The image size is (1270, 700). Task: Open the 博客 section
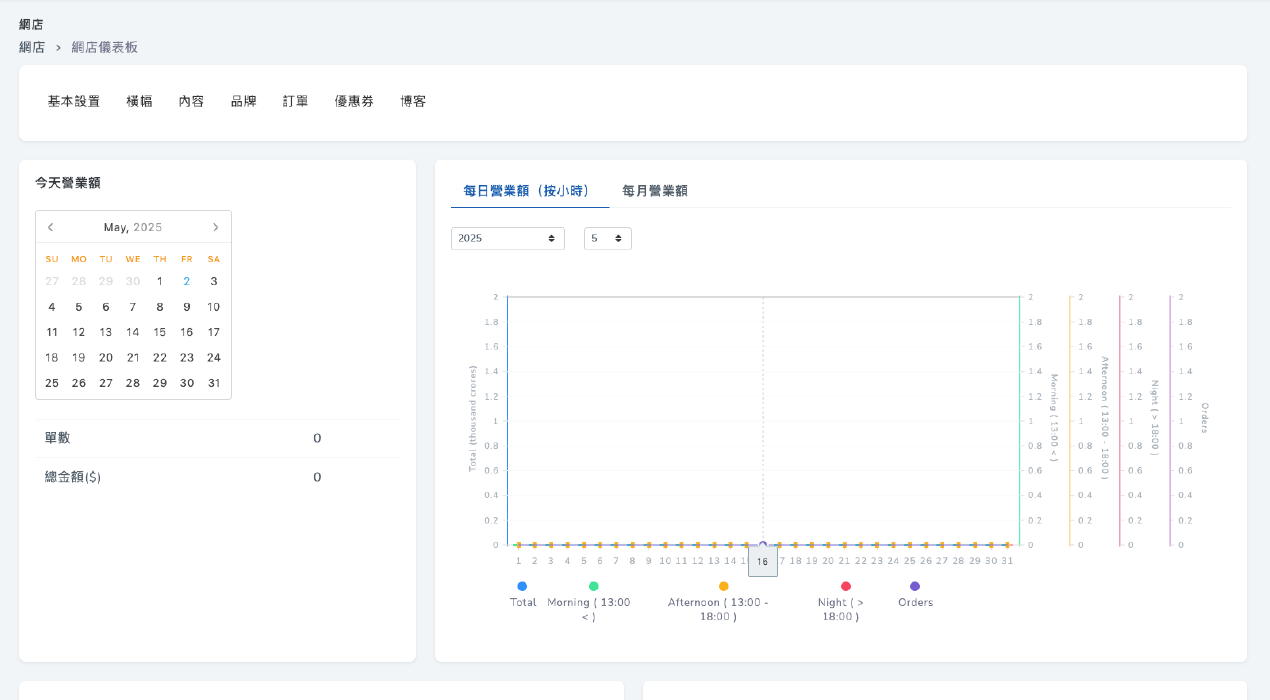point(413,101)
